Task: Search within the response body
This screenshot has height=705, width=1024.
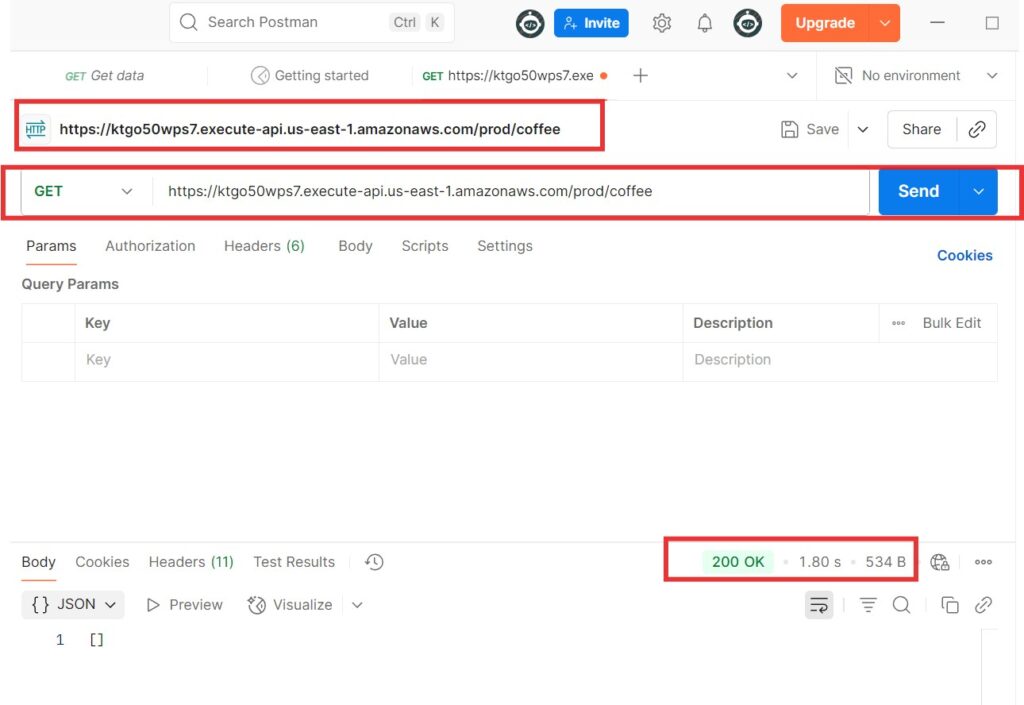Action: (901, 605)
